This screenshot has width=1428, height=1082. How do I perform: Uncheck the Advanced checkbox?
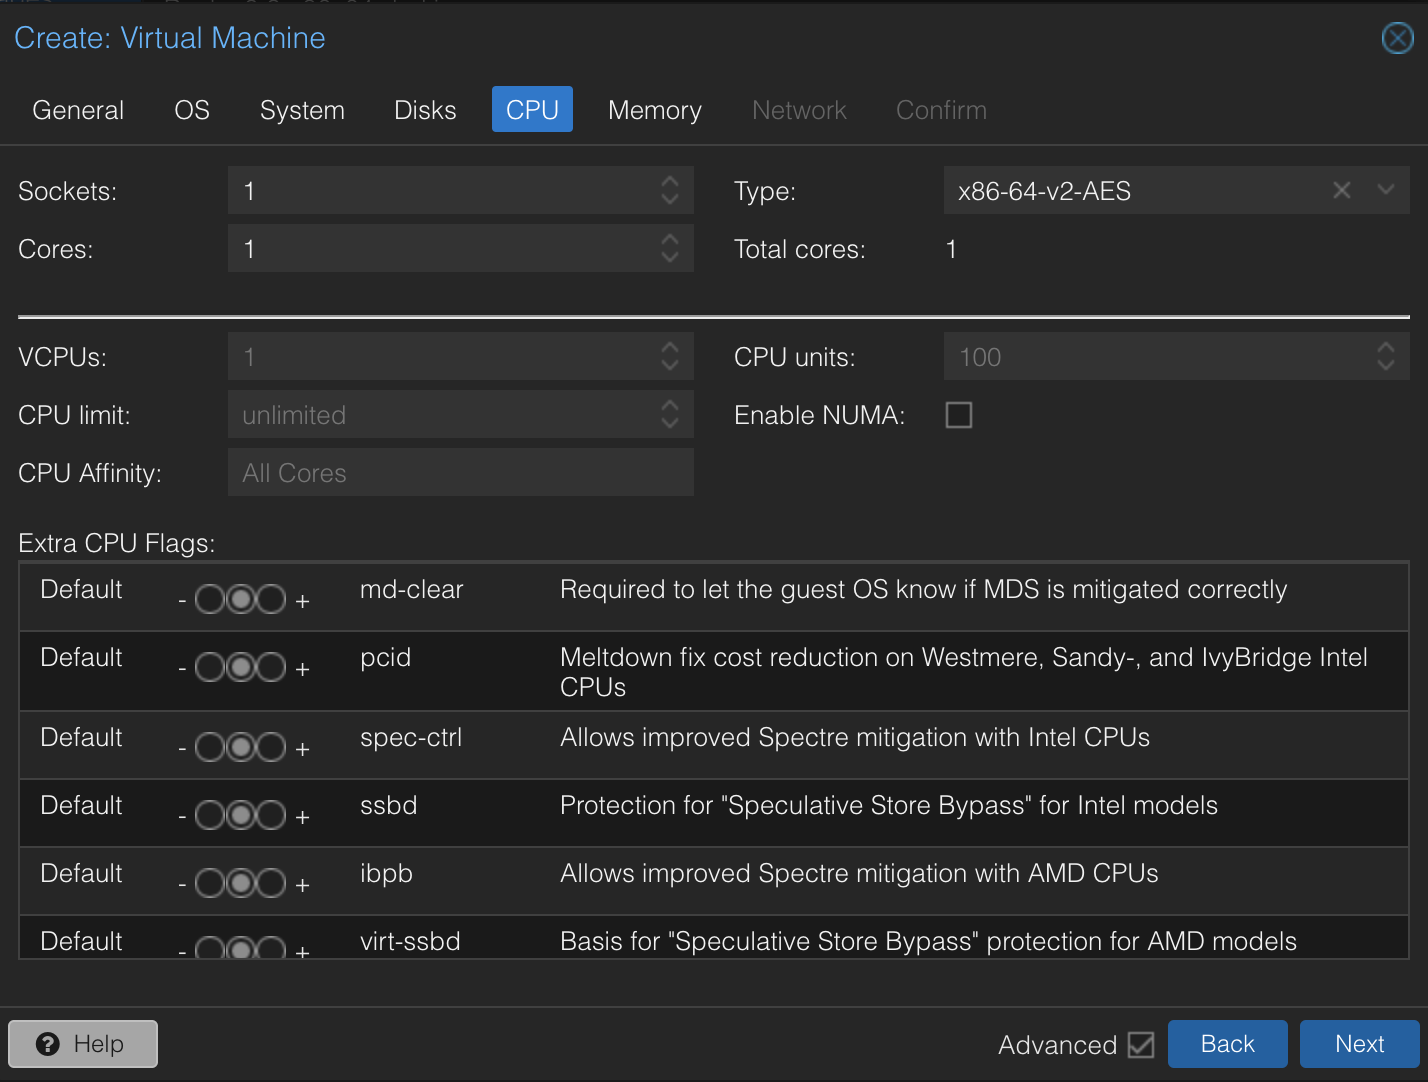coord(1141,1044)
